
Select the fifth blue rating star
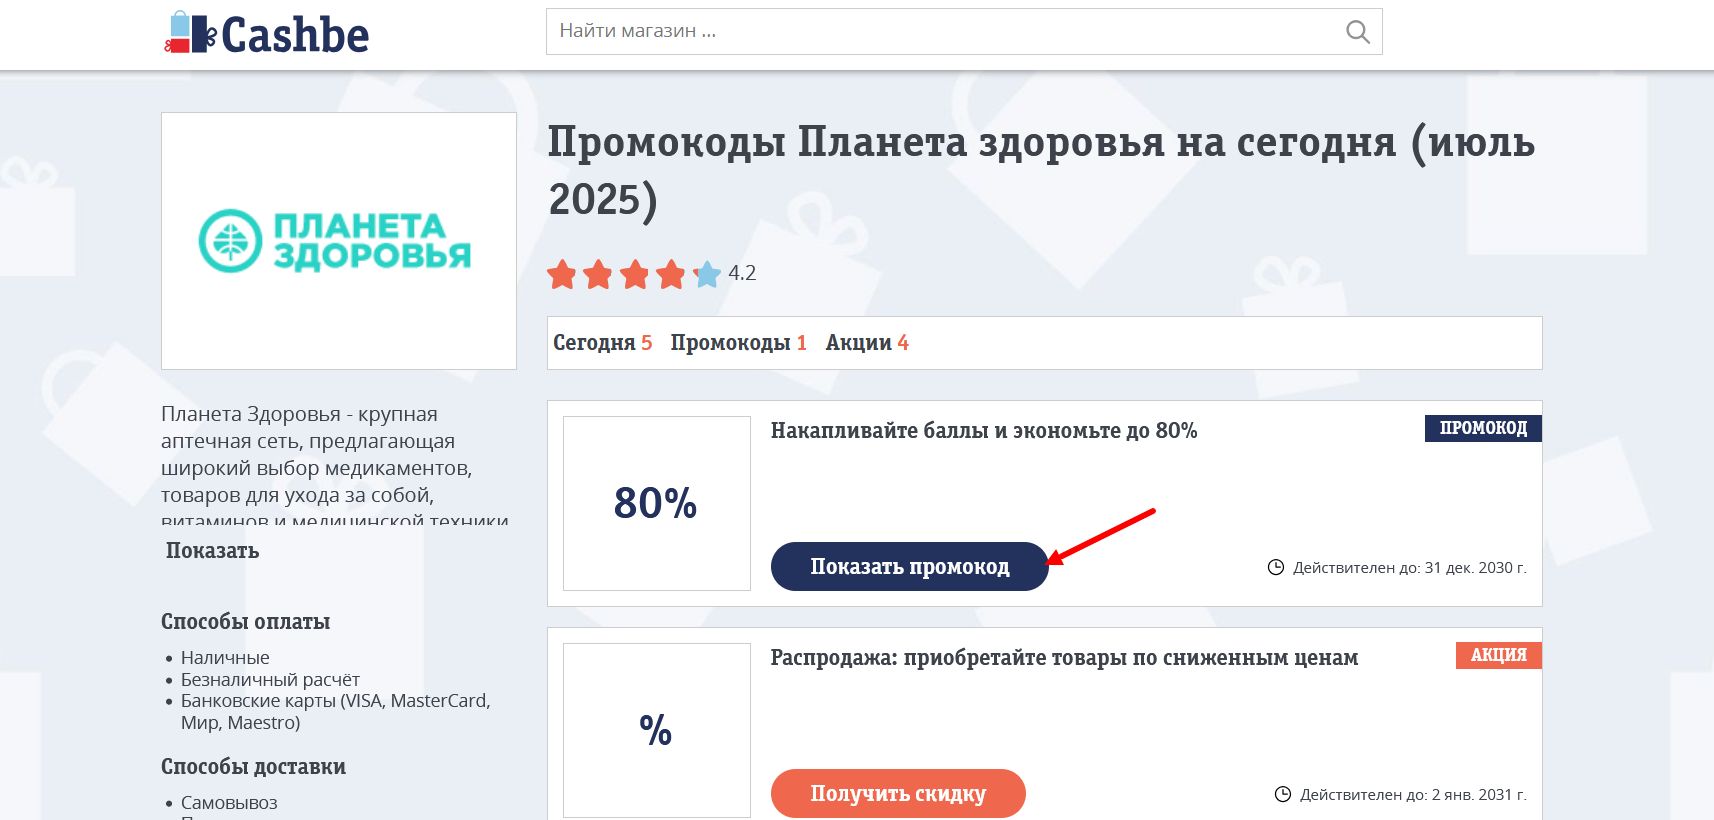coord(708,274)
